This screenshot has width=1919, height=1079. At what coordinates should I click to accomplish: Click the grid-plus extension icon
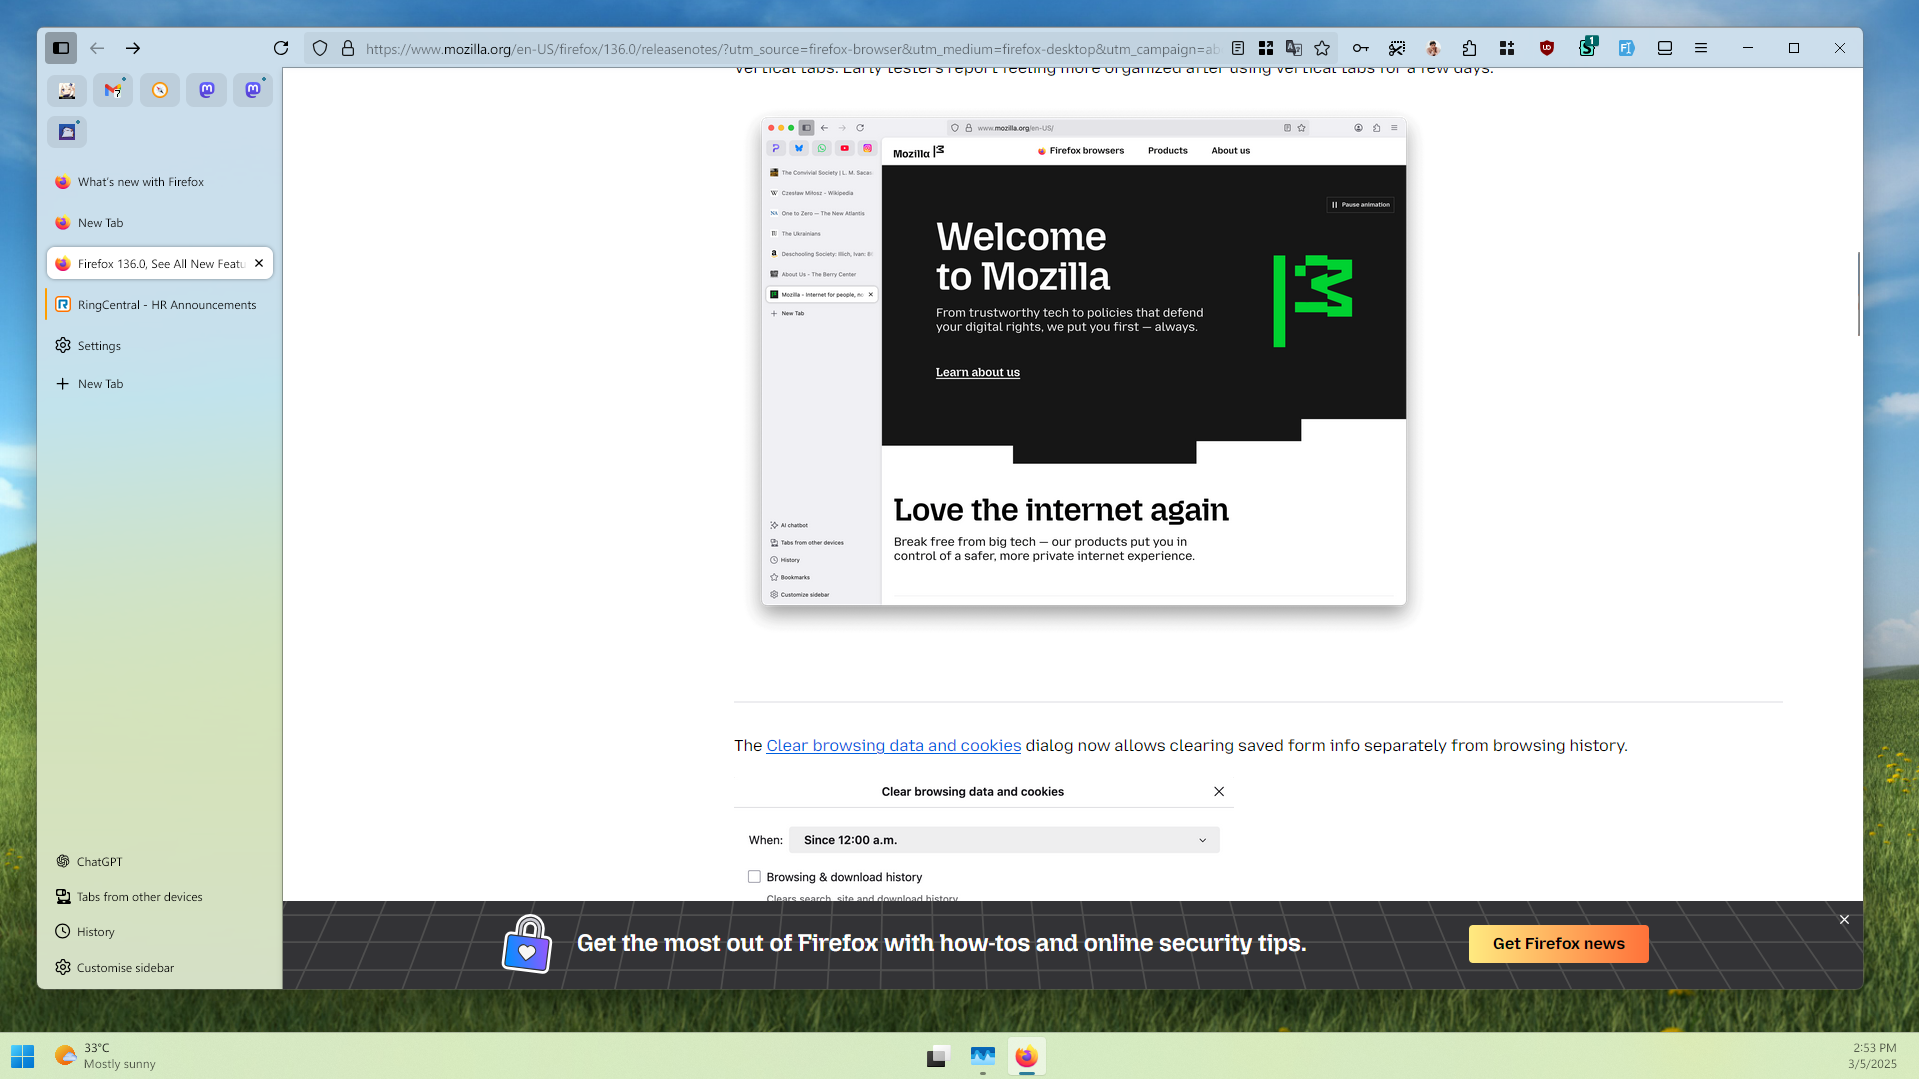click(1507, 48)
